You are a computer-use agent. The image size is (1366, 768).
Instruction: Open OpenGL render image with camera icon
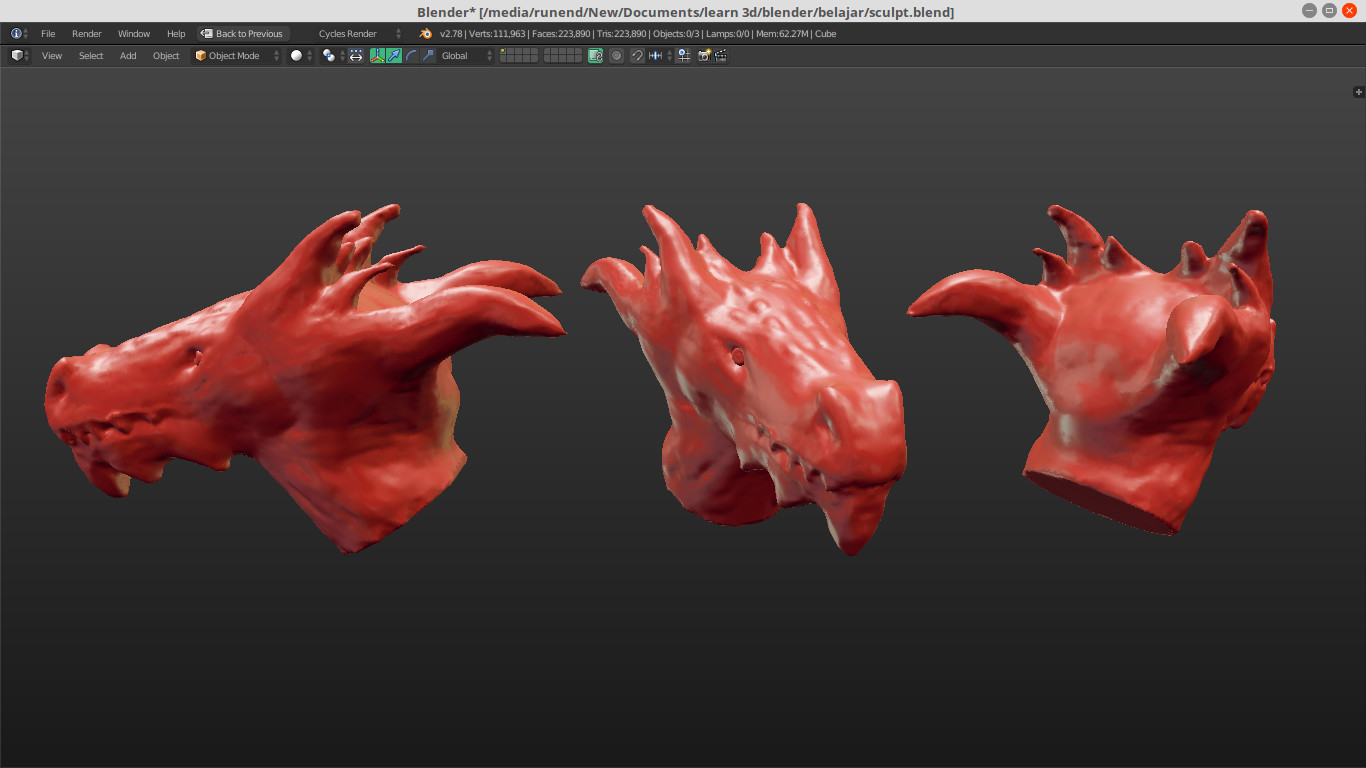pos(704,55)
